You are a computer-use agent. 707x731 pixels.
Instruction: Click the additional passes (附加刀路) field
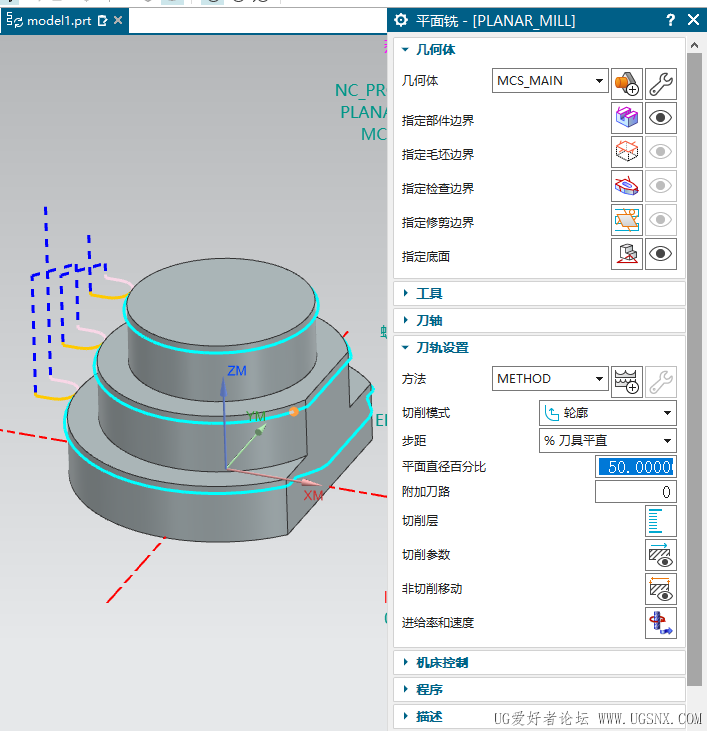pyautogui.click(x=636, y=492)
